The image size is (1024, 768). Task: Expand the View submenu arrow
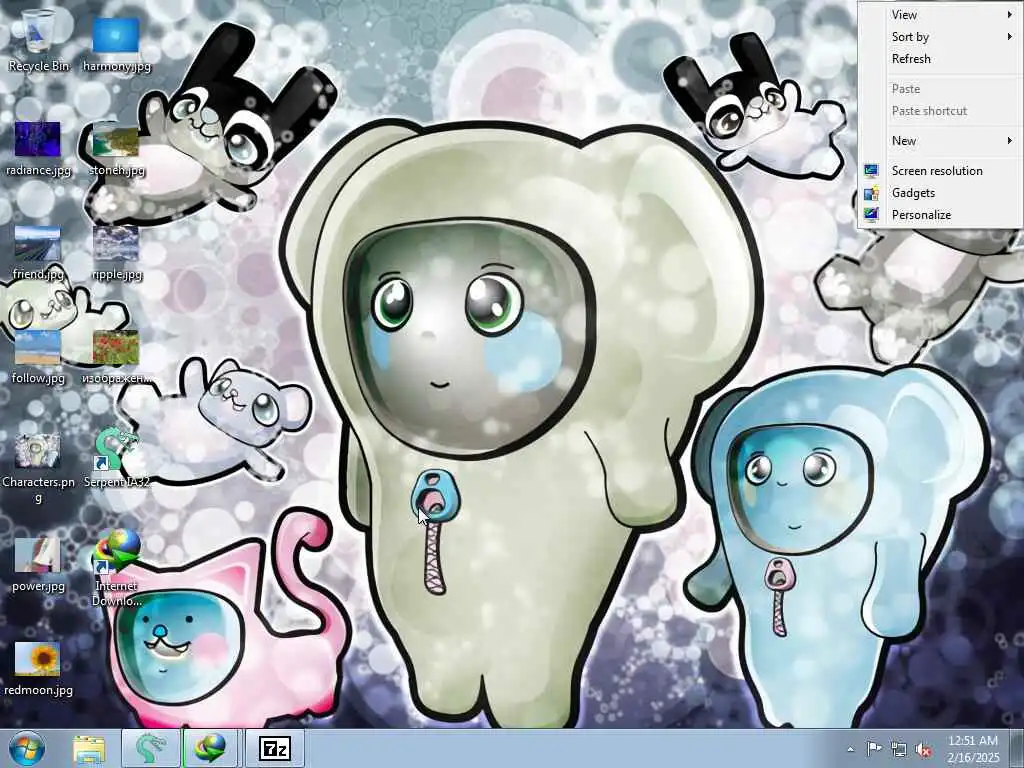1010,14
